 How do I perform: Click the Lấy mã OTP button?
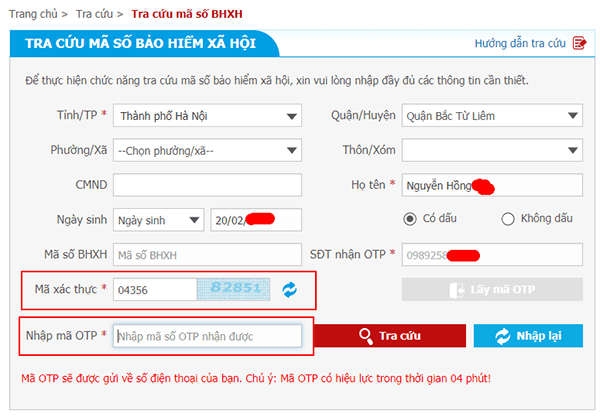pyautogui.click(x=492, y=289)
